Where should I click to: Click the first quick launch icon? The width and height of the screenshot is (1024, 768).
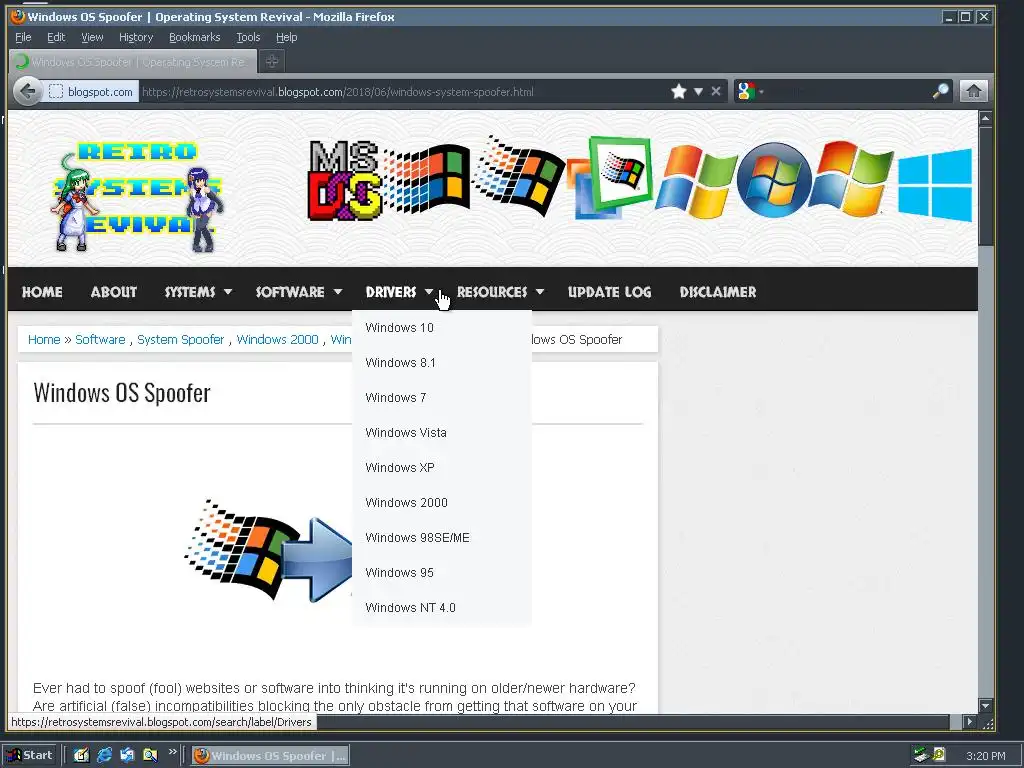tap(82, 756)
